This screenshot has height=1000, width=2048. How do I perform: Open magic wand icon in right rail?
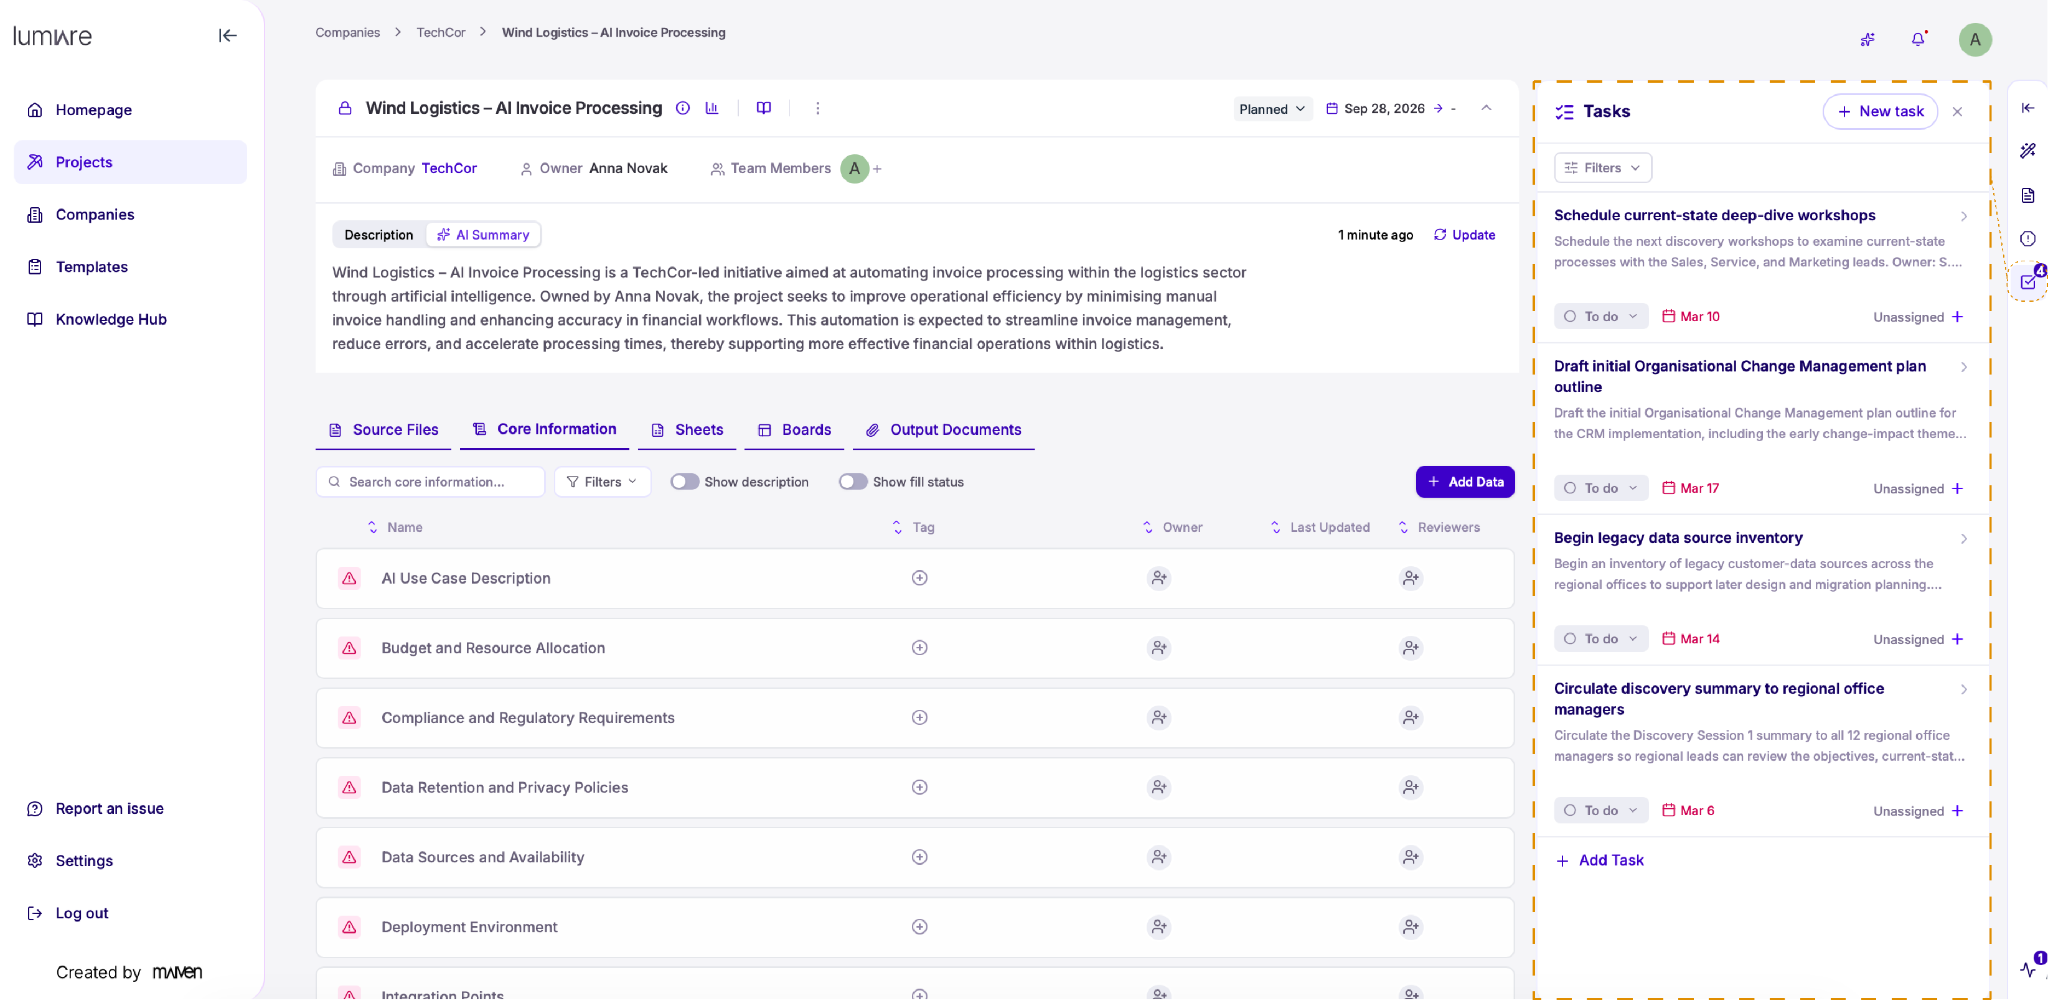[2028, 151]
